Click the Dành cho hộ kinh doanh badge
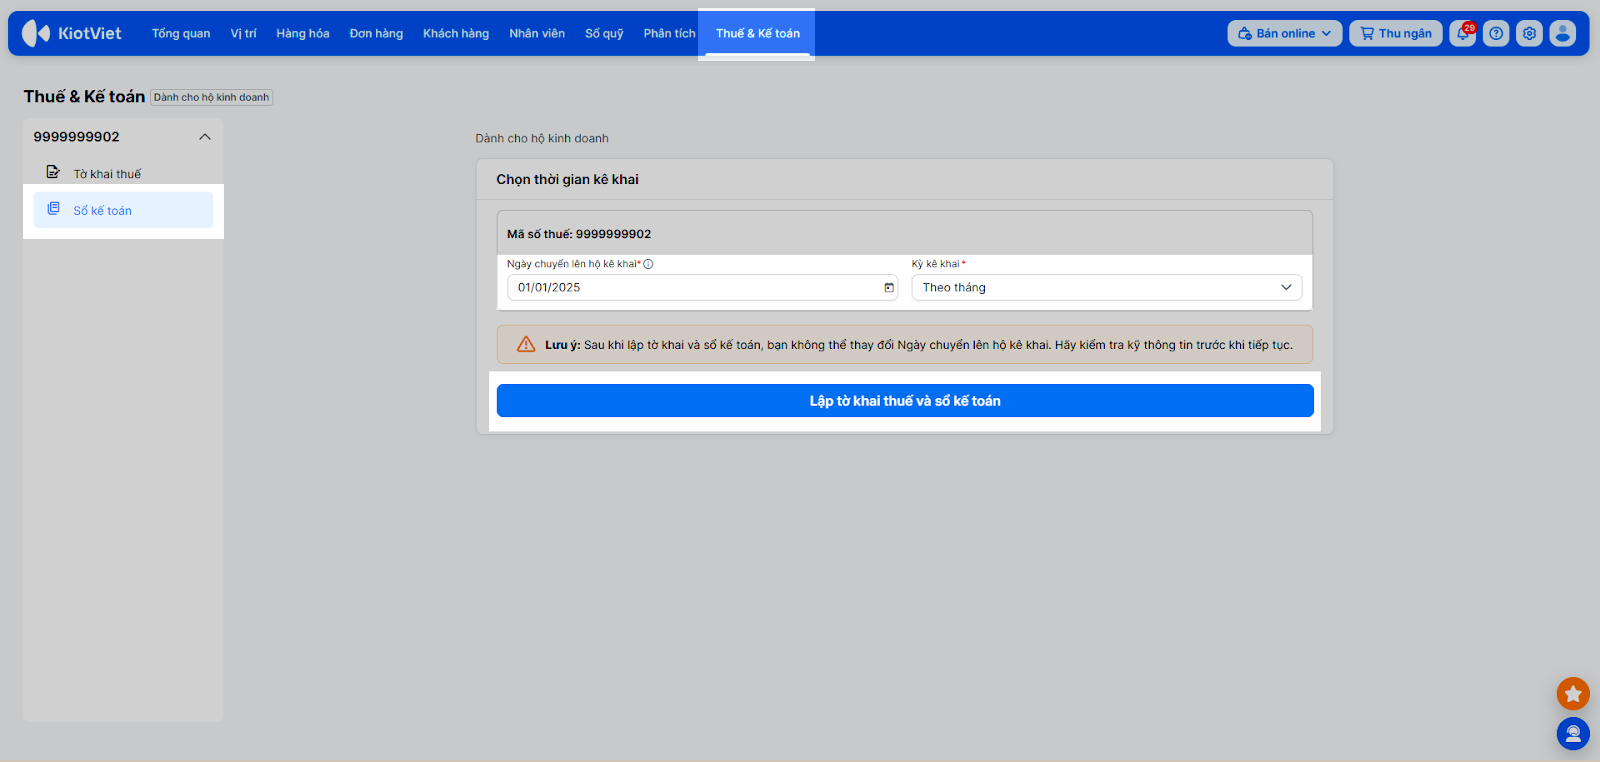The image size is (1600, 762). [x=212, y=97]
